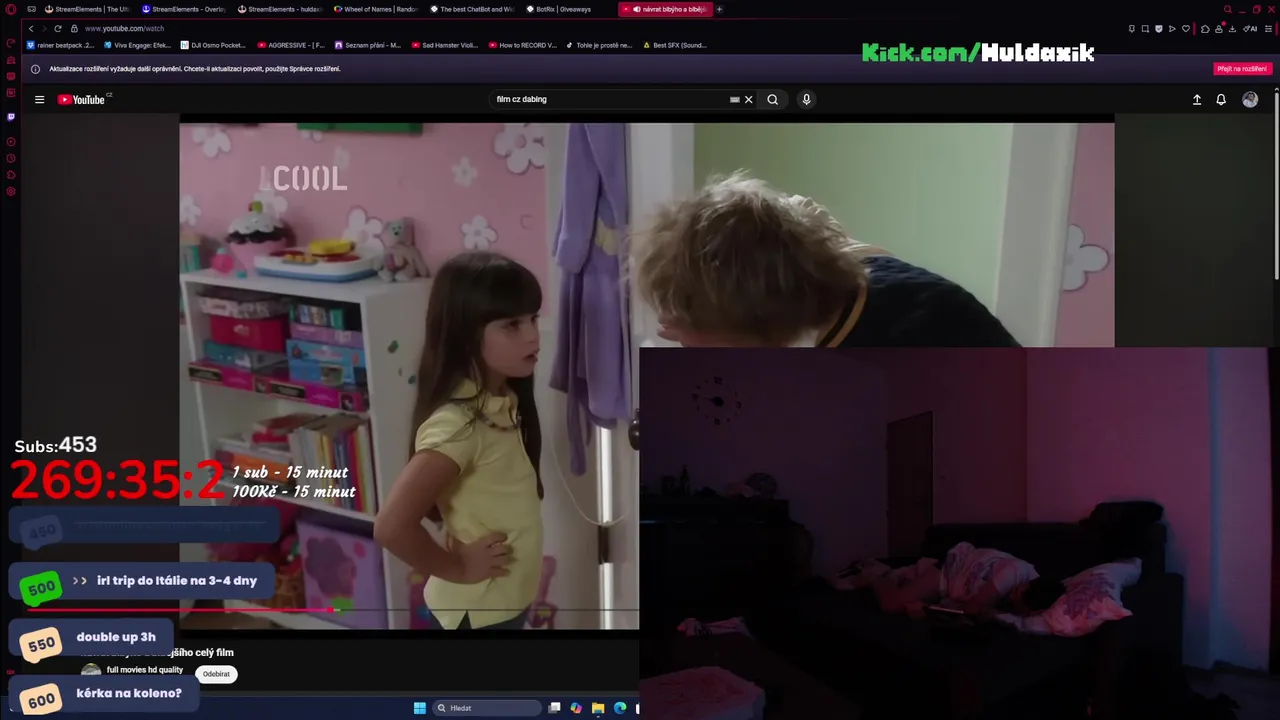
Task: Switch to the "StreamElements - Overlay" tab
Action: (x=183, y=9)
